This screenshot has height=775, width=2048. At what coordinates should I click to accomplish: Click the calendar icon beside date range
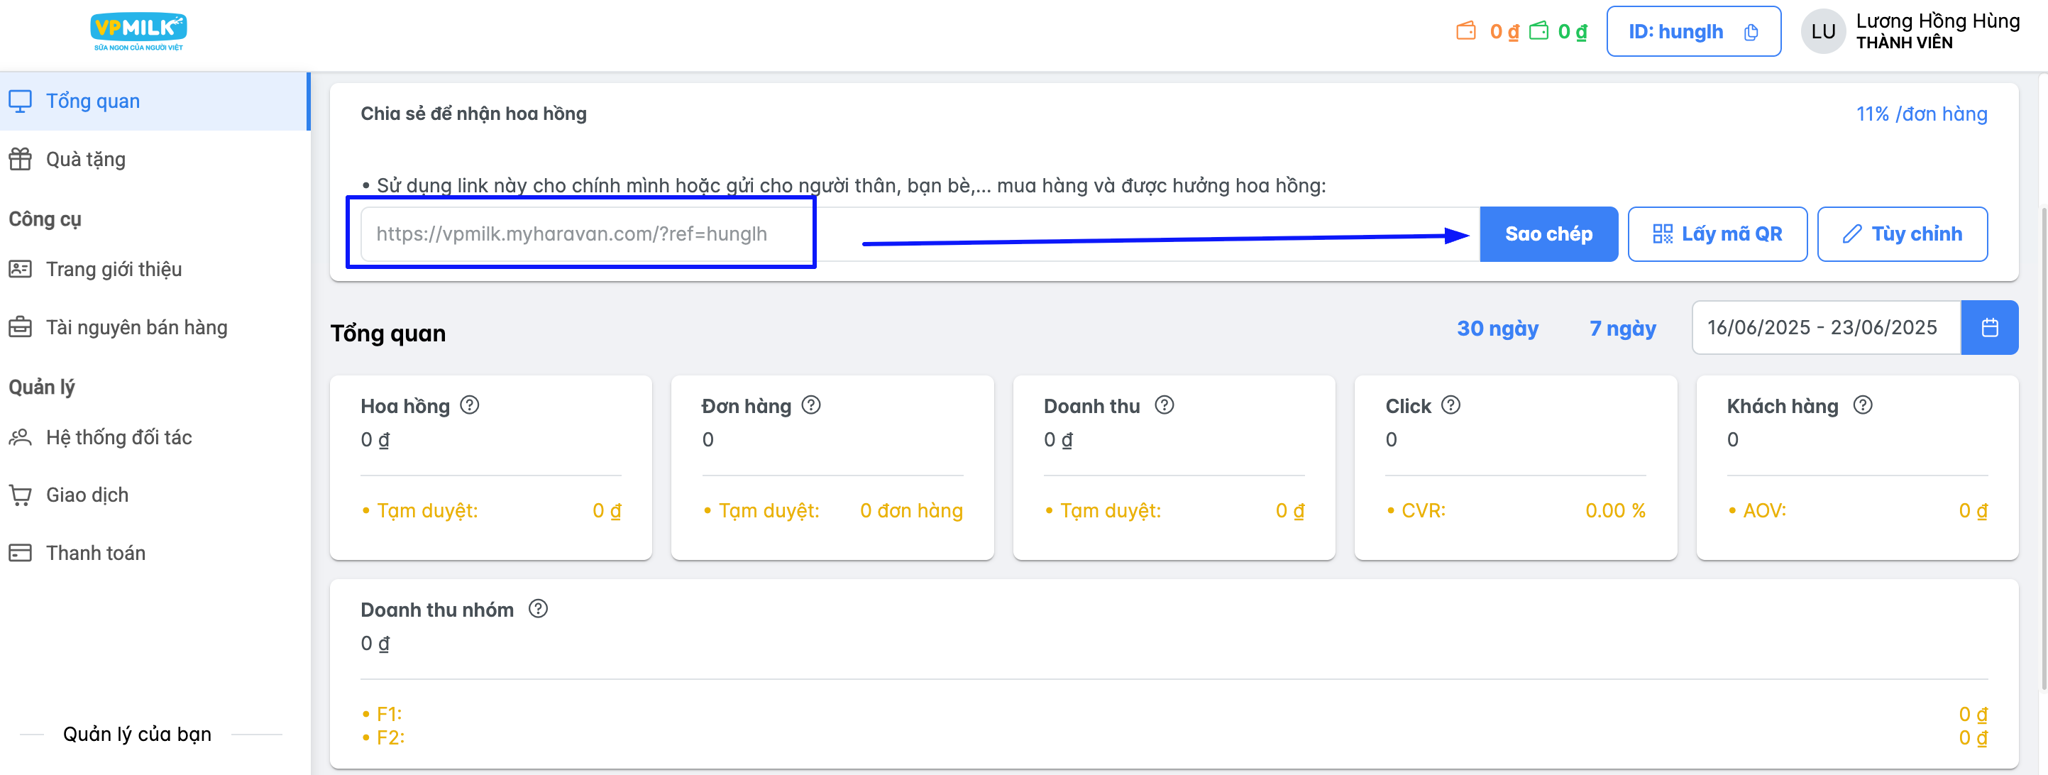(x=1989, y=328)
